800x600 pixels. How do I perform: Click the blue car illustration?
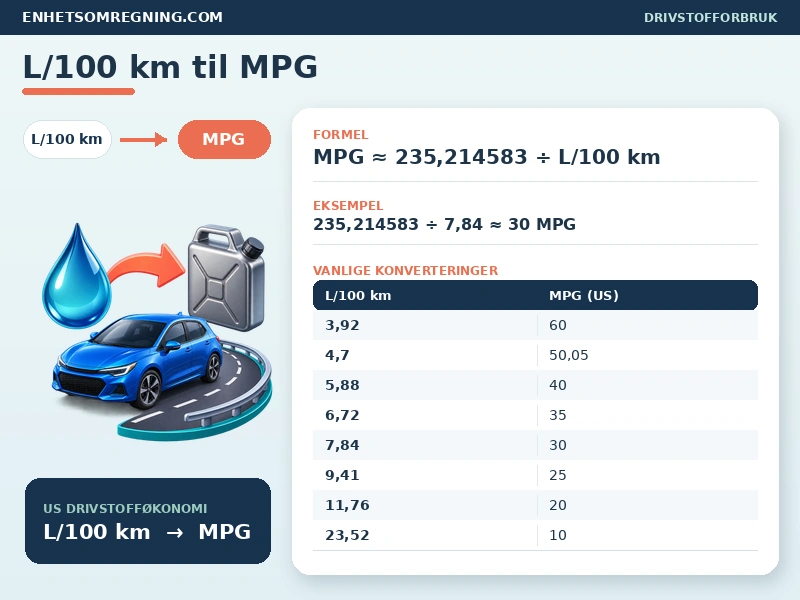coord(137,361)
